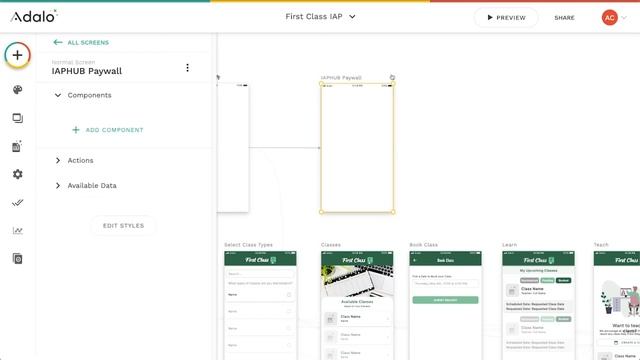Open the Settings gear icon
640x360 pixels.
[18, 174]
